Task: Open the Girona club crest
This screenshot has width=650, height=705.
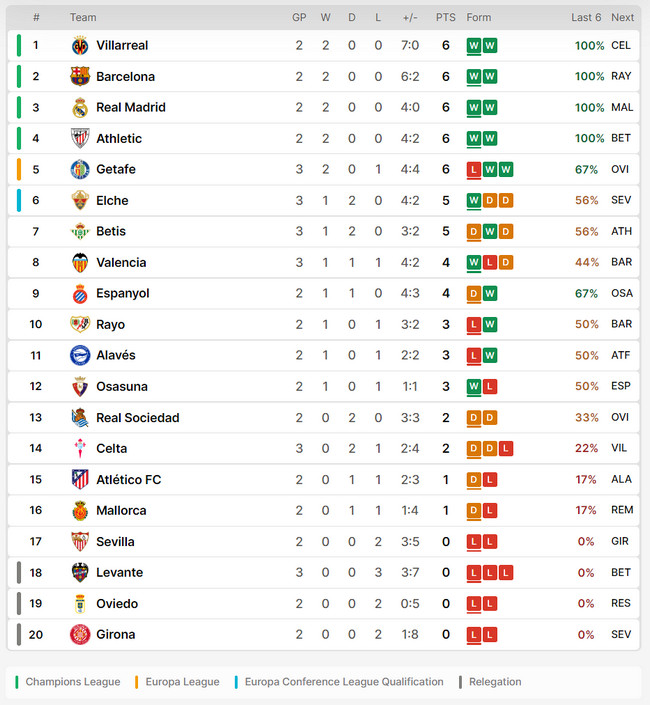Action: click(x=80, y=634)
